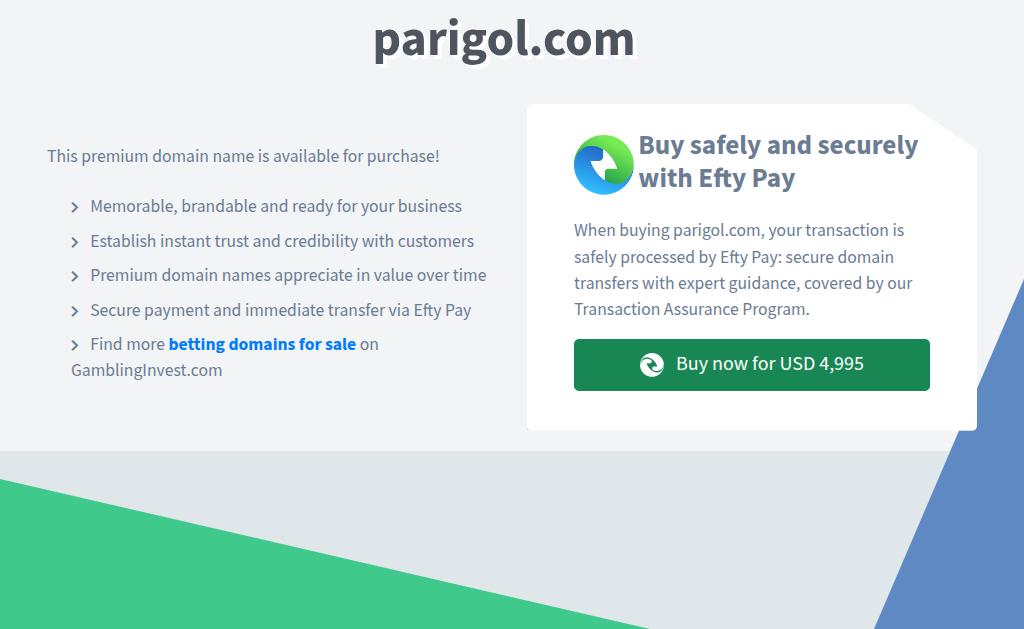This screenshot has height=629, width=1024.
Task: Click 'Buy safely and securely with Efty Pay' heading
Action: [778, 161]
